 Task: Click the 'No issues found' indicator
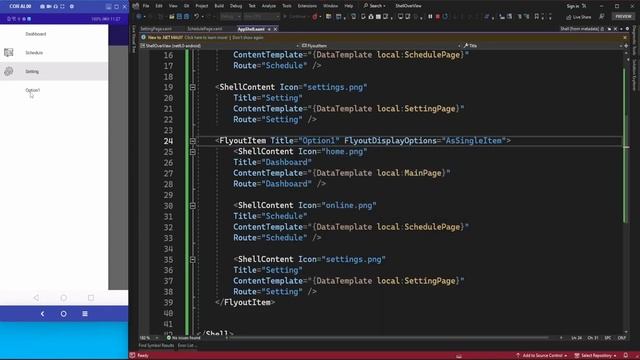click(x=184, y=338)
